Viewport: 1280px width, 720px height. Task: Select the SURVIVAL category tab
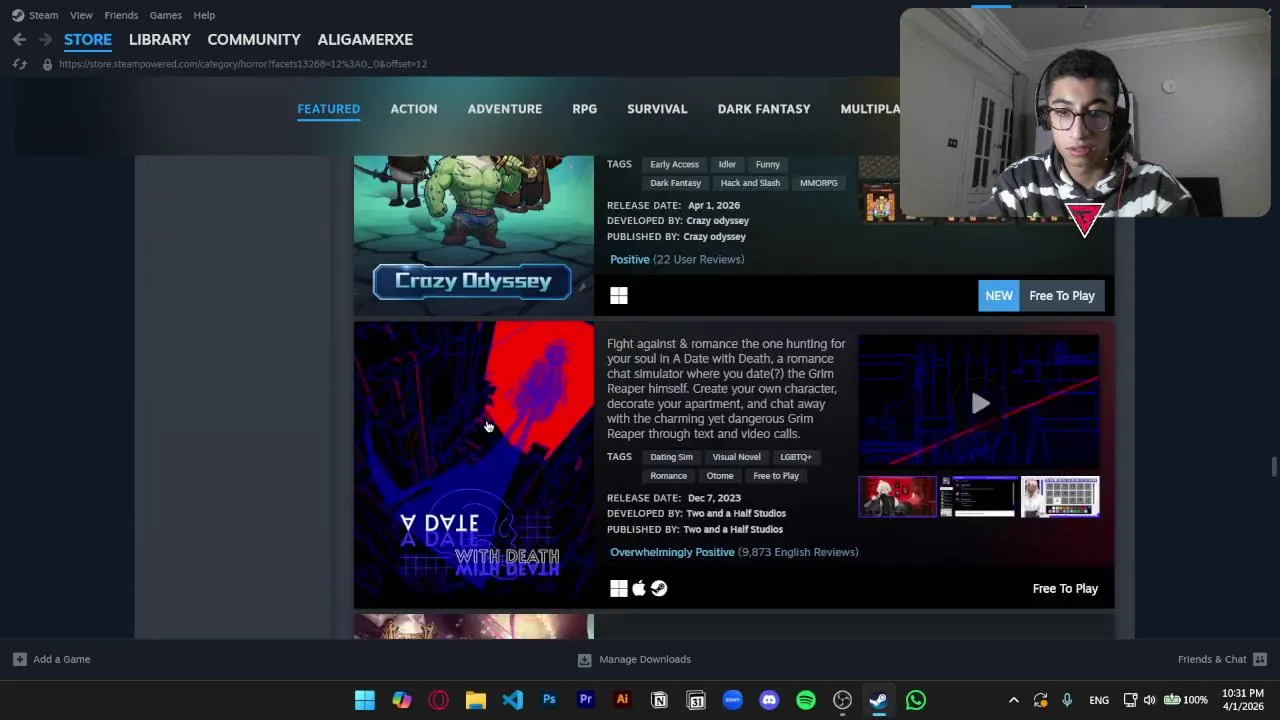click(x=657, y=109)
